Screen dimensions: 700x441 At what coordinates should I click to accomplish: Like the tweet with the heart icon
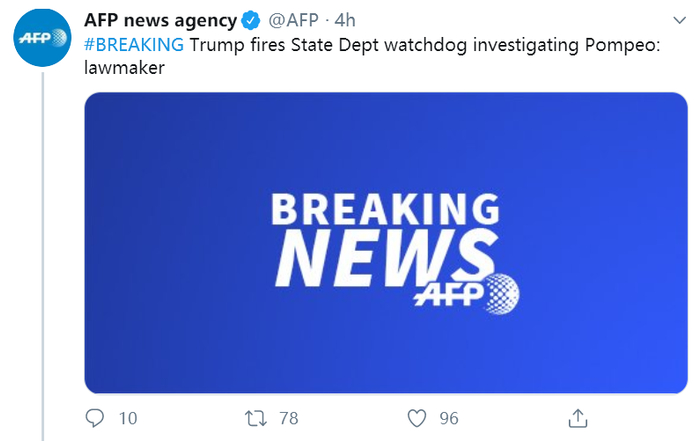click(417, 417)
